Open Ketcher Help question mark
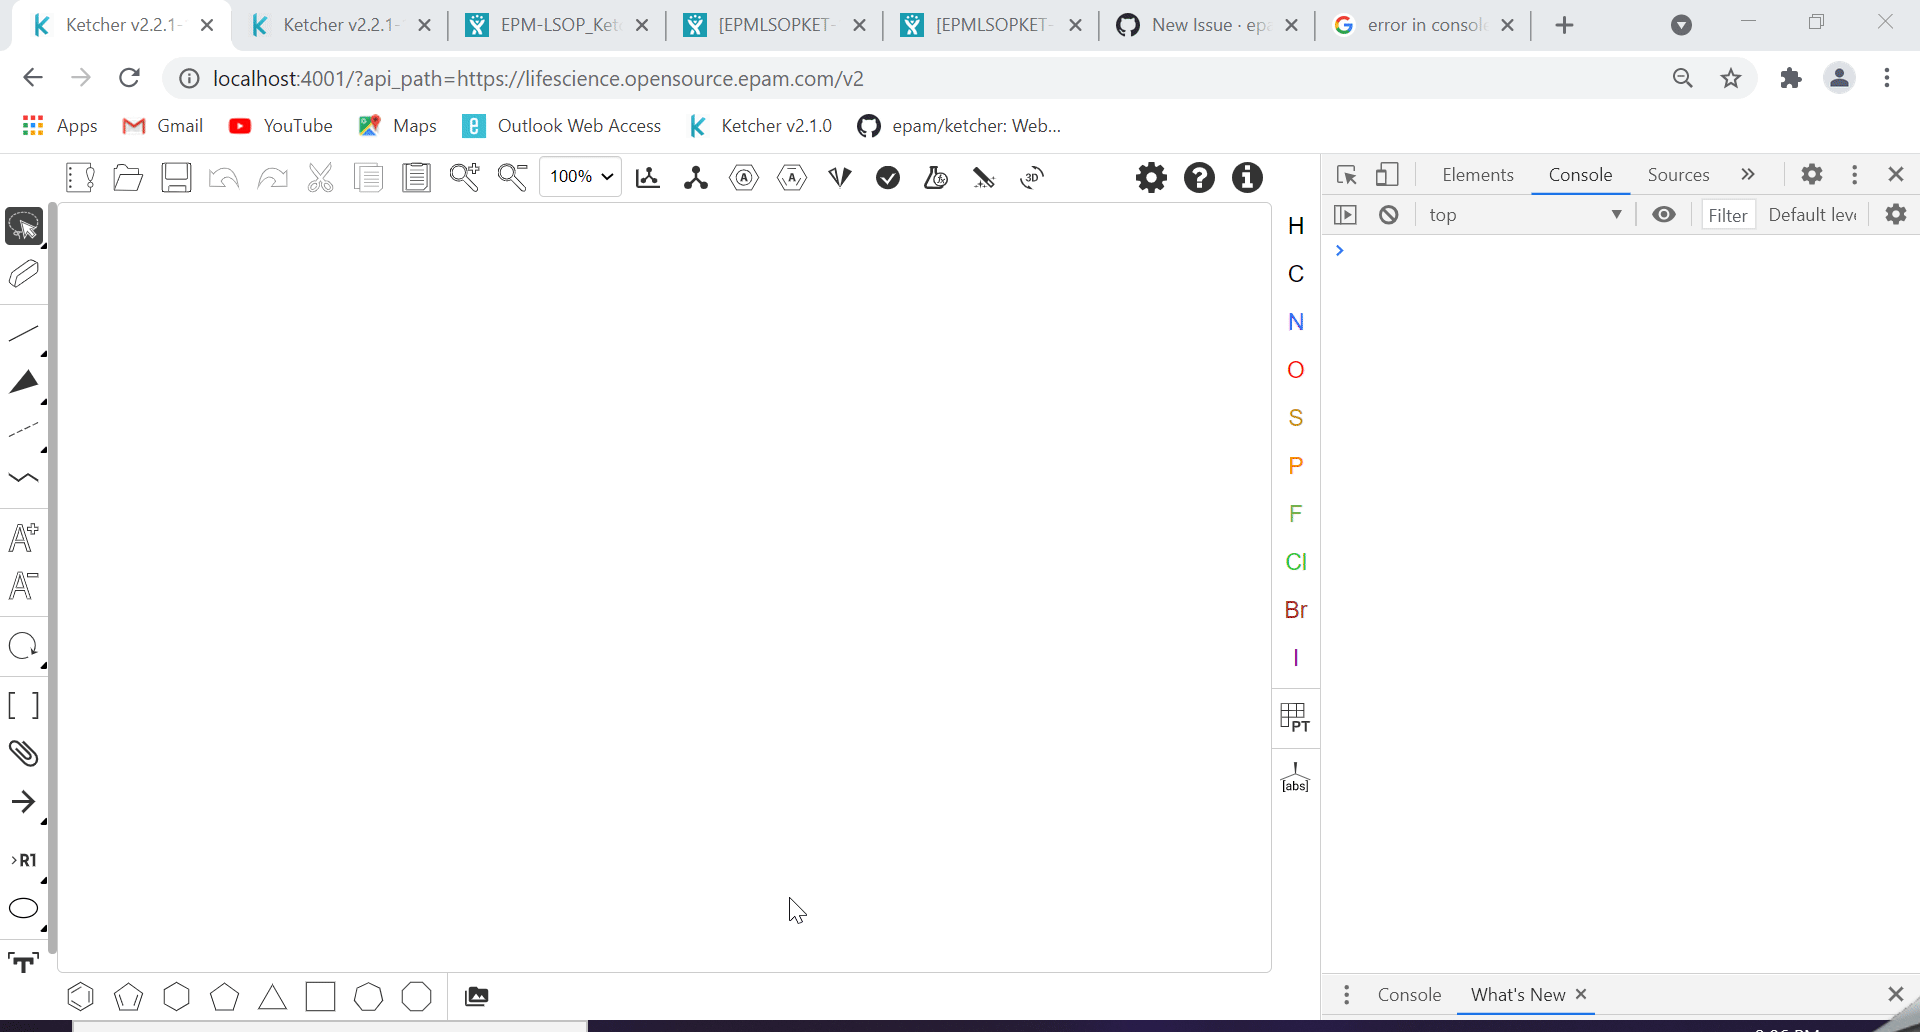This screenshot has height=1032, width=1920. (1200, 178)
